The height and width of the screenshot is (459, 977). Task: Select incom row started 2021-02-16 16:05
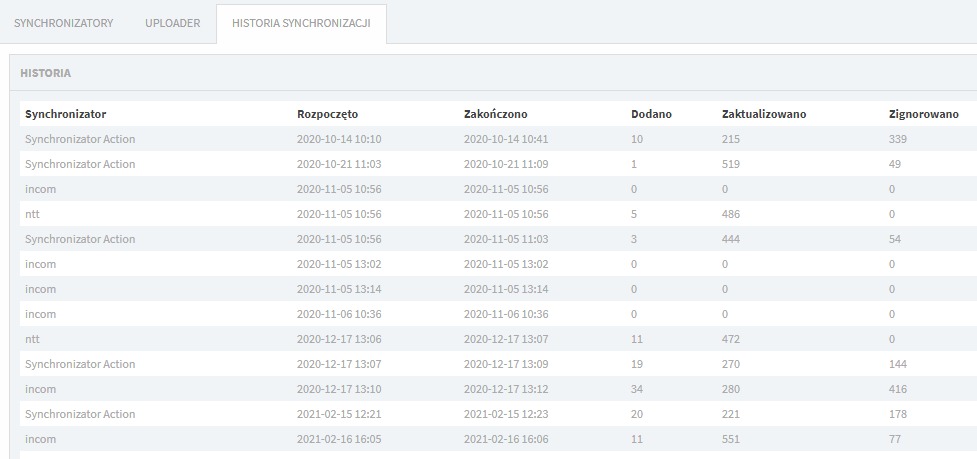pyautogui.click(x=498, y=438)
